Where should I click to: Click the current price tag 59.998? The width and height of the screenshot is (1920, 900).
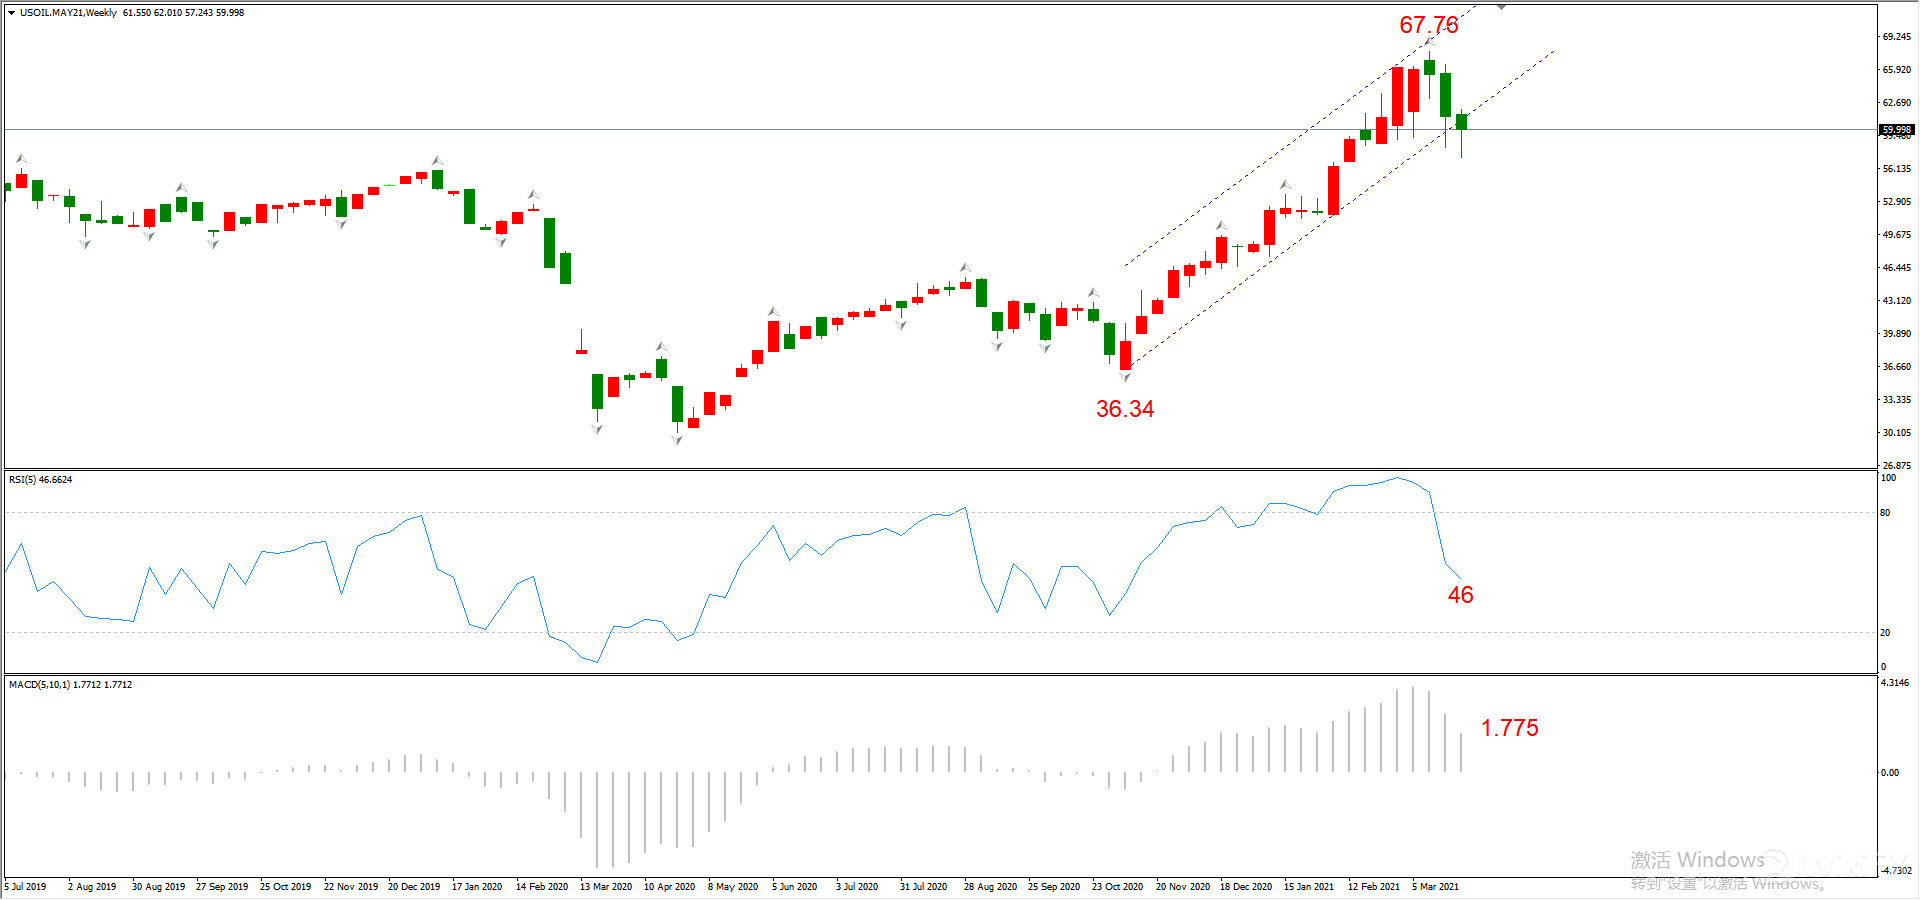click(x=1896, y=130)
